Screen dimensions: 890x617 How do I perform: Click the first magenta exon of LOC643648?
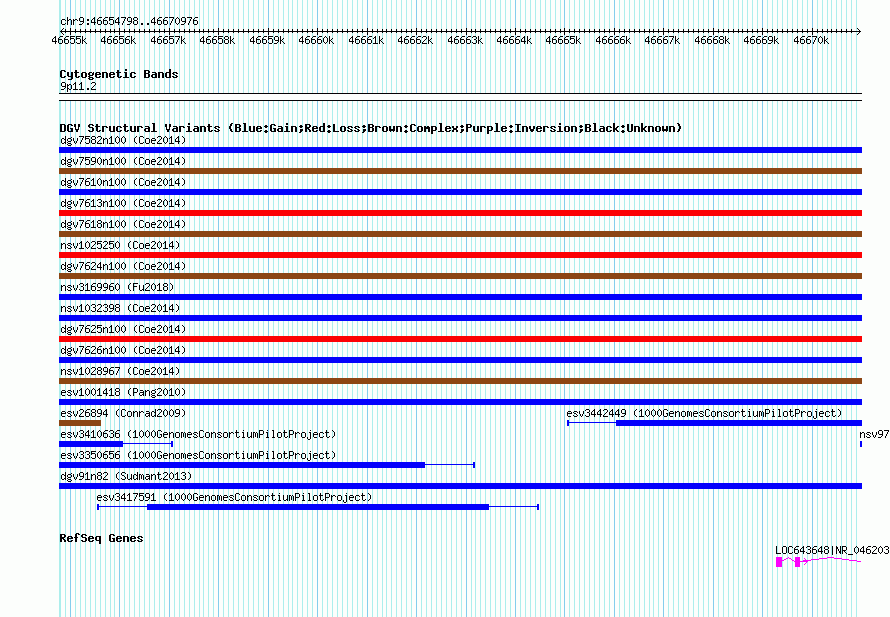pos(779,562)
